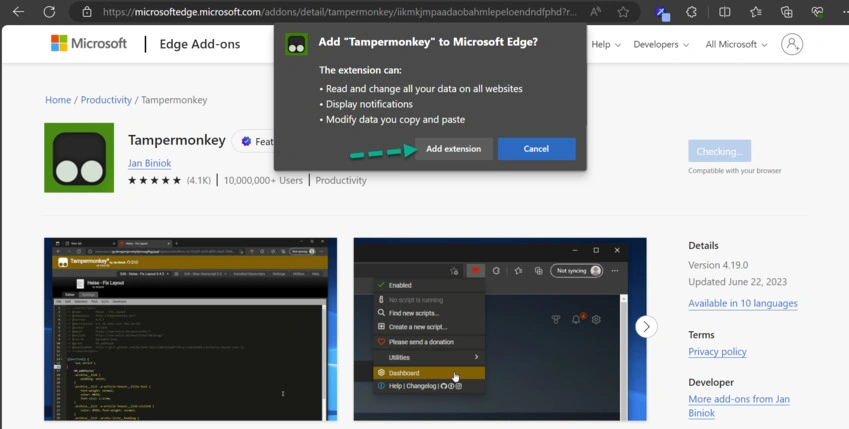Click the Tampermonkey extension title

tap(177, 140)
